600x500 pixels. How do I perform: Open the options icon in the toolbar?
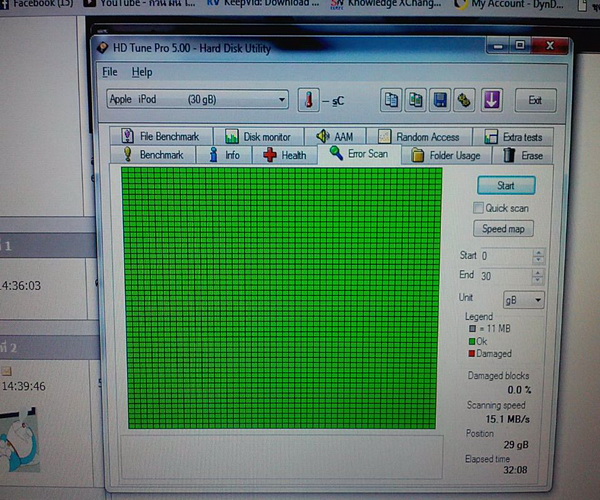(x=464, y=100)
